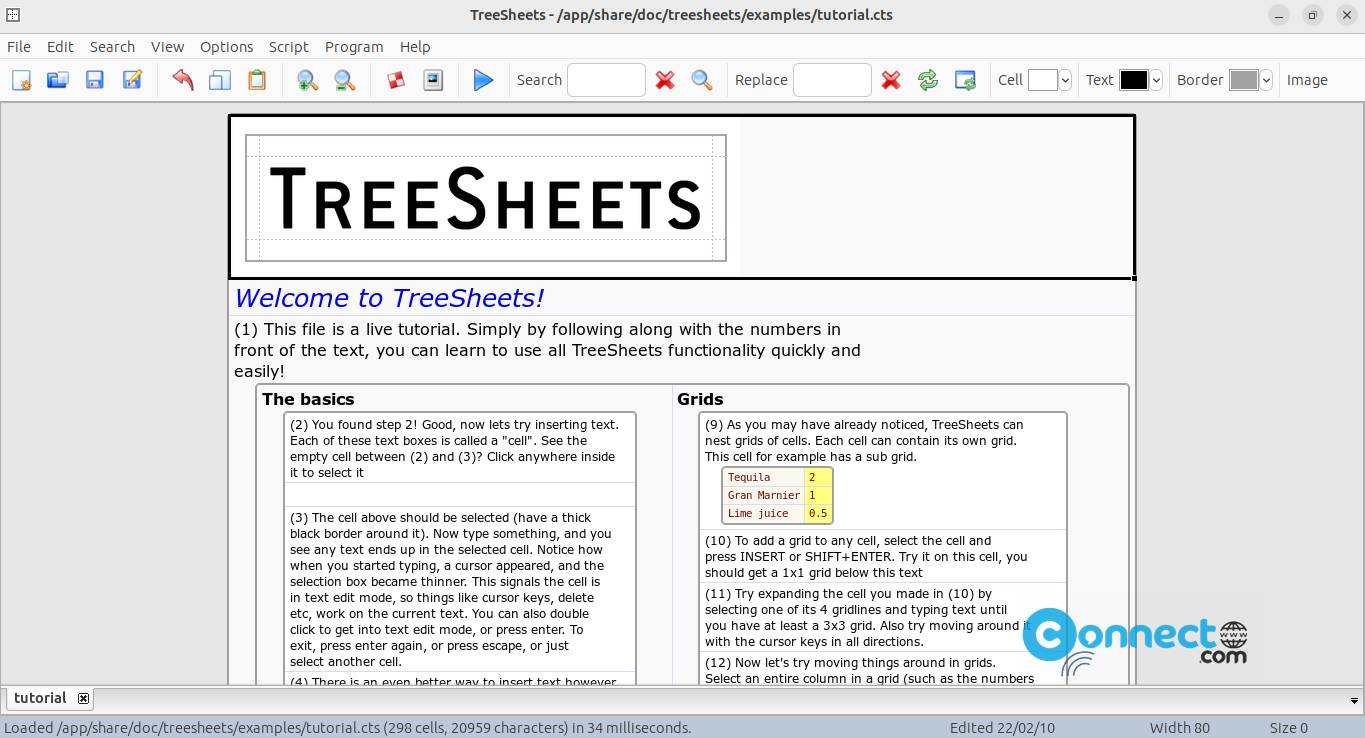This screenshot has height=738, width=1365.
Task: Open the Script menu
Action: click(x=289, y=47)
